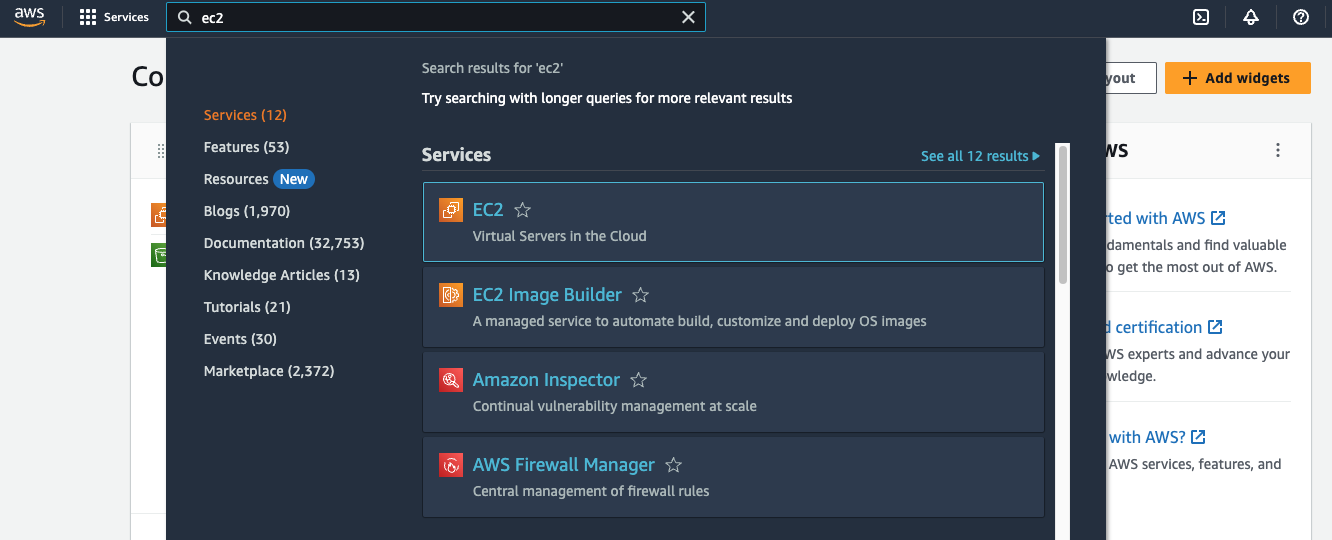Favorite Amazon Inspector with its star

tap(639, 380)
